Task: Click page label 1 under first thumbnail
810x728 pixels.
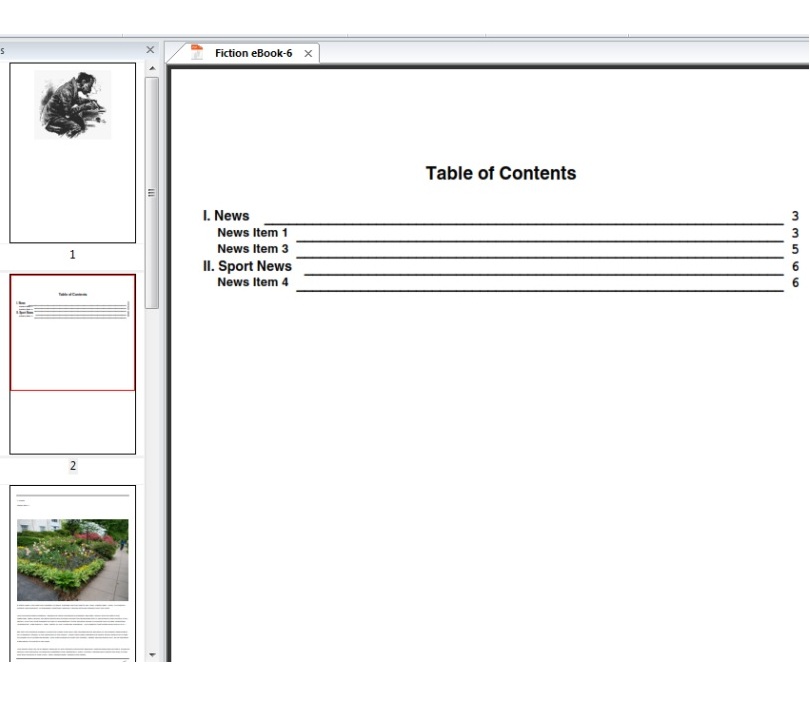Action: point(72,254)
